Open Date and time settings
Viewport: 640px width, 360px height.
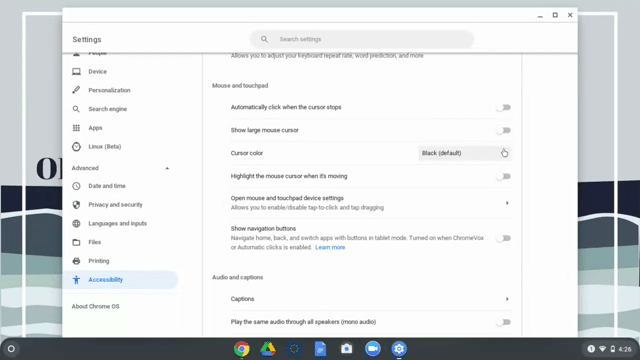[107, 186]
